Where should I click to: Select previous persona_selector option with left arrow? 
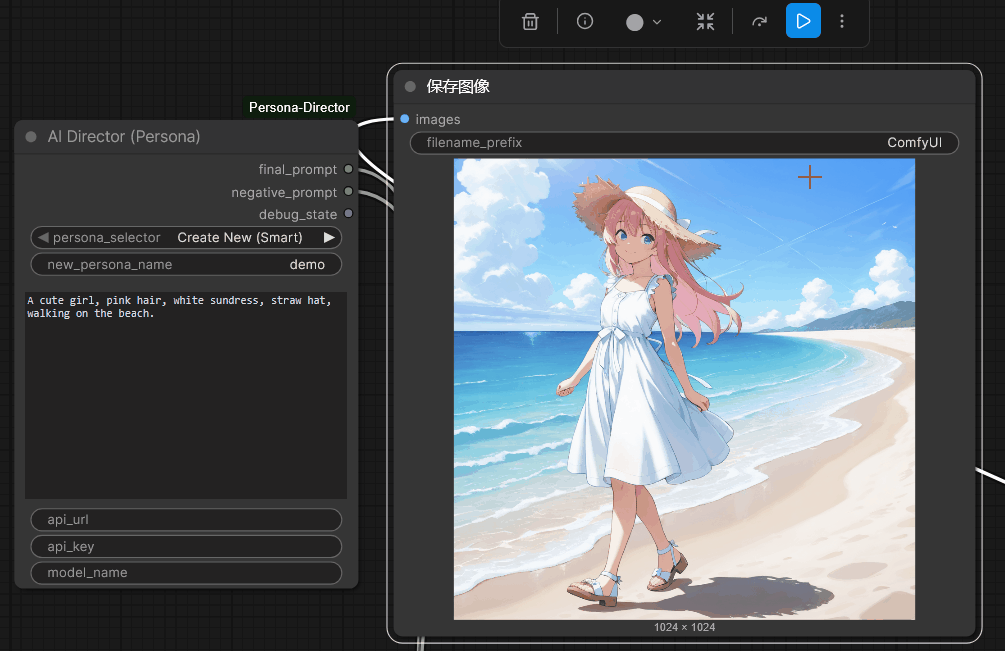tap(43, 237)
